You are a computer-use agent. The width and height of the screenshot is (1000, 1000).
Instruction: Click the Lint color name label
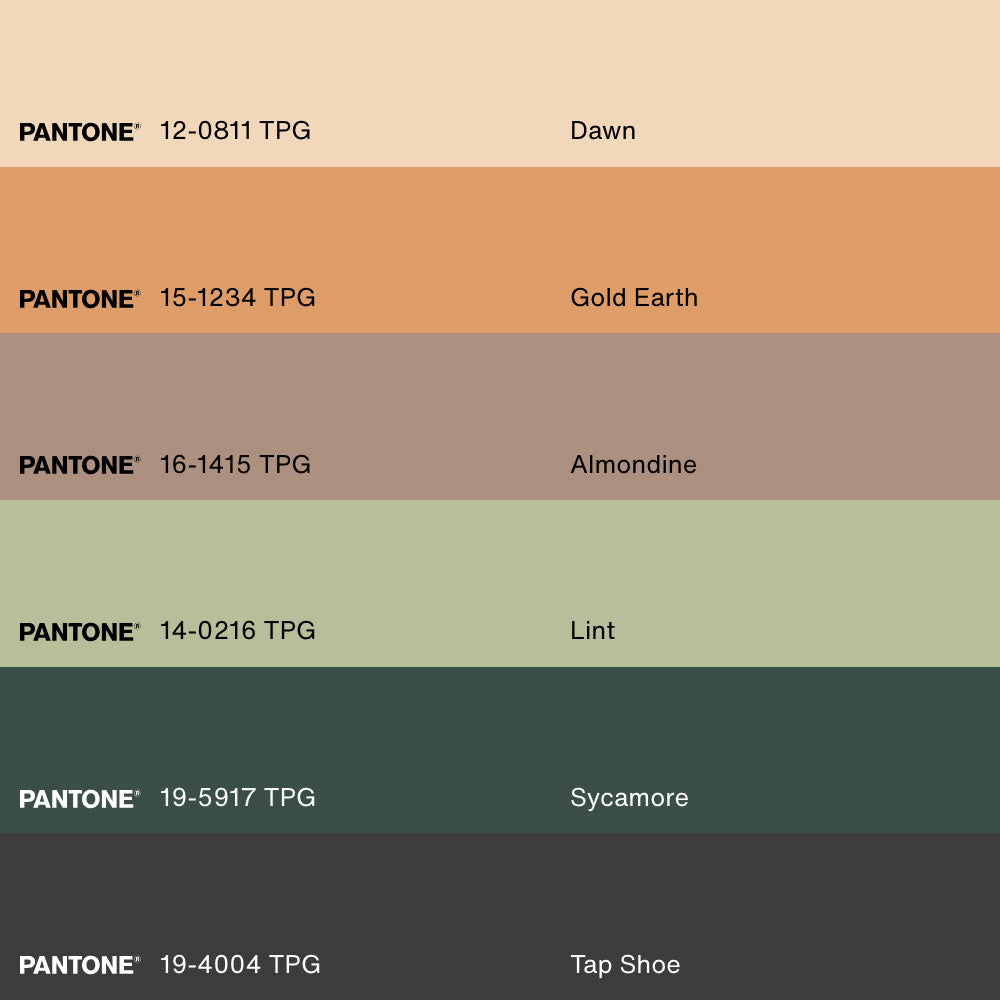(592, 631)
